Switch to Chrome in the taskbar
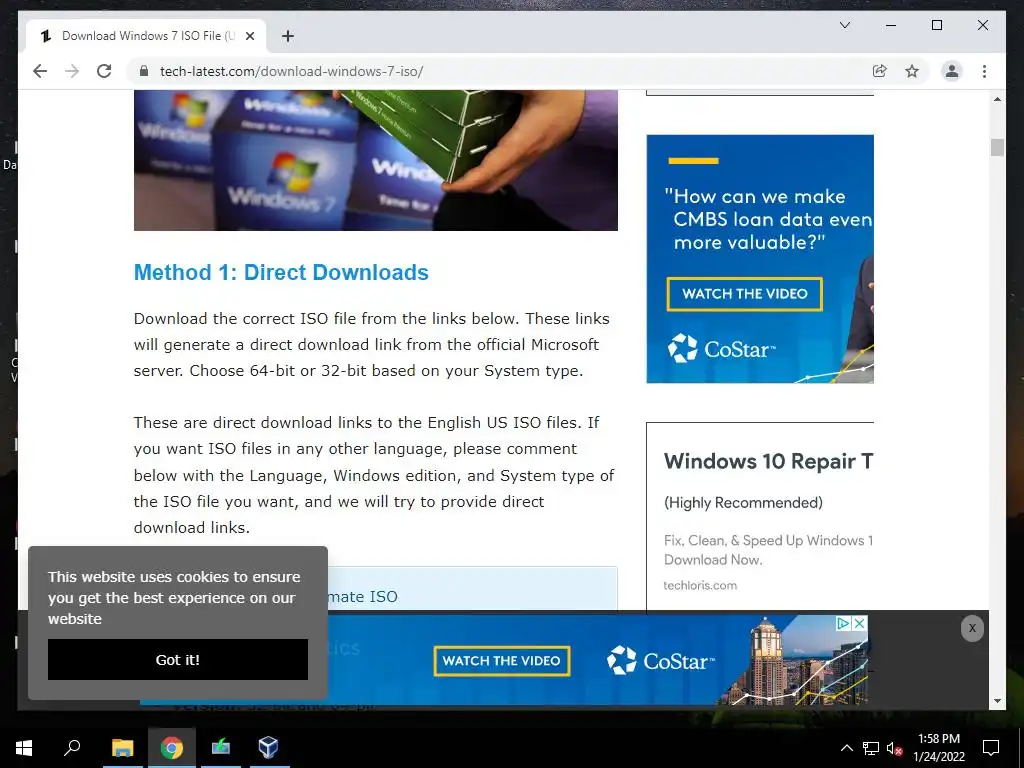Screen dimensions: 1024x768 click(172, 747)
